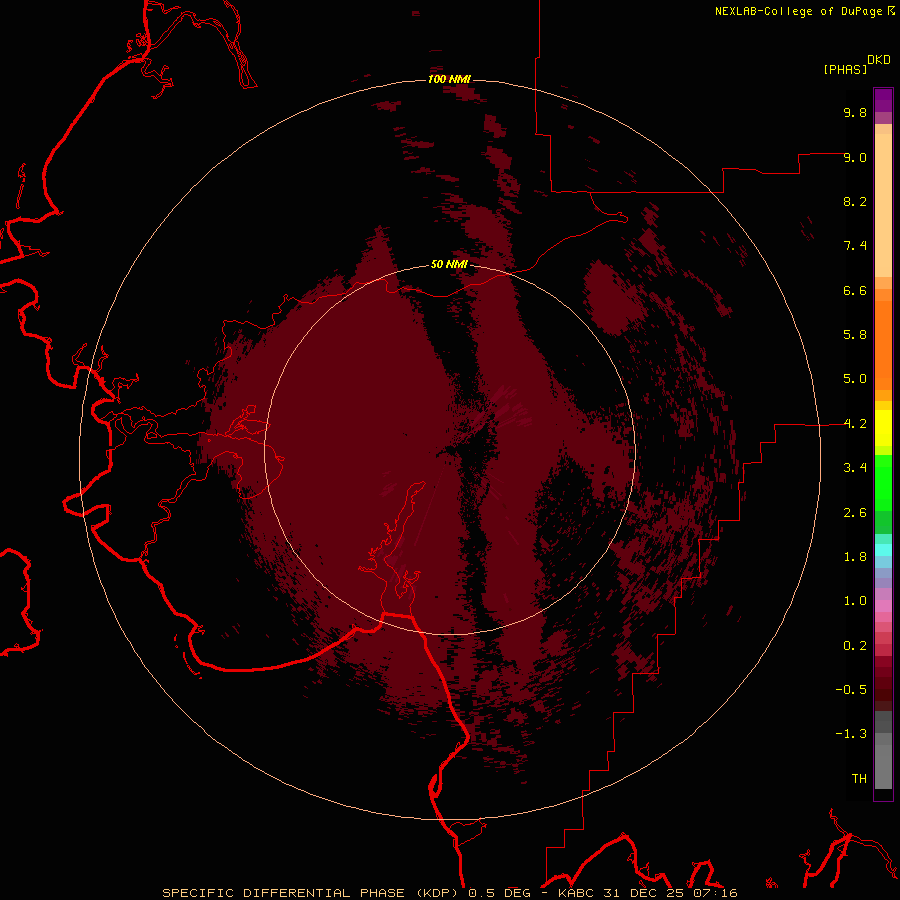The height and width of the screenshot is (900, 900).
Task: Click the 31 DEC 25 date in the caption
Action: click(x=643, y=893)
